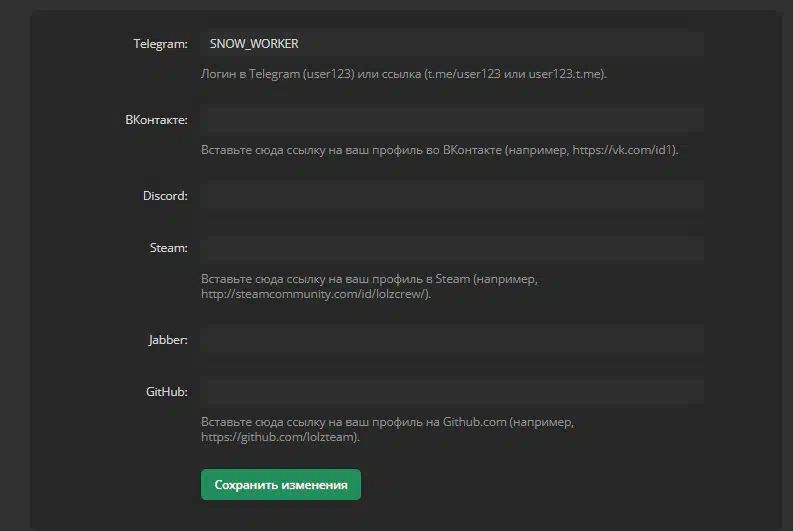The height and width of the screenshot is (531, 793).
Task: Click the ВКонтакте: field label
Action: coord(156,120)
